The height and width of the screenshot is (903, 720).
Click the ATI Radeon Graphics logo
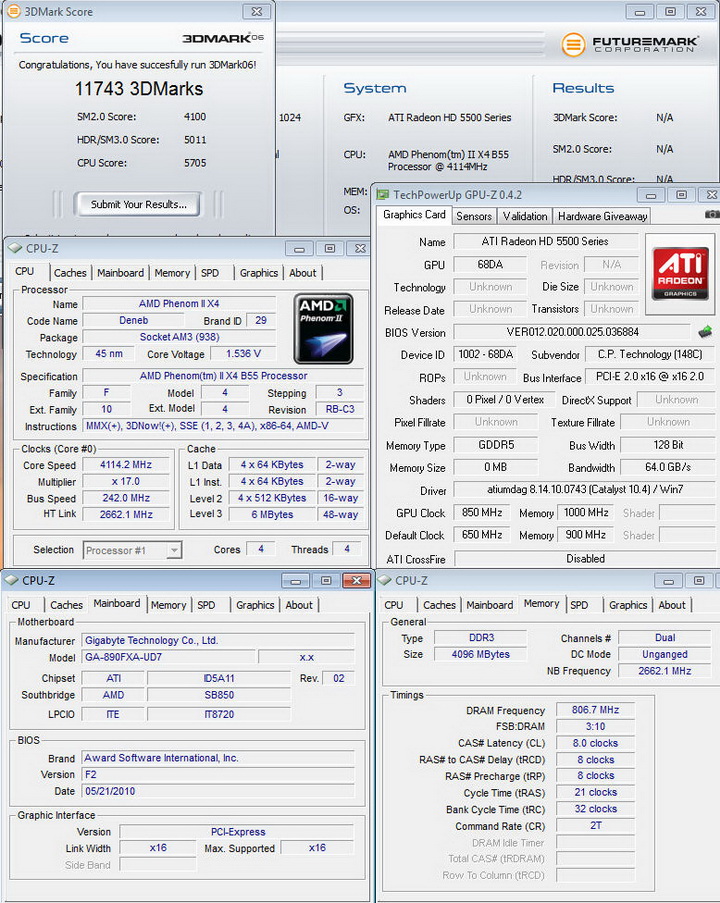680,274
